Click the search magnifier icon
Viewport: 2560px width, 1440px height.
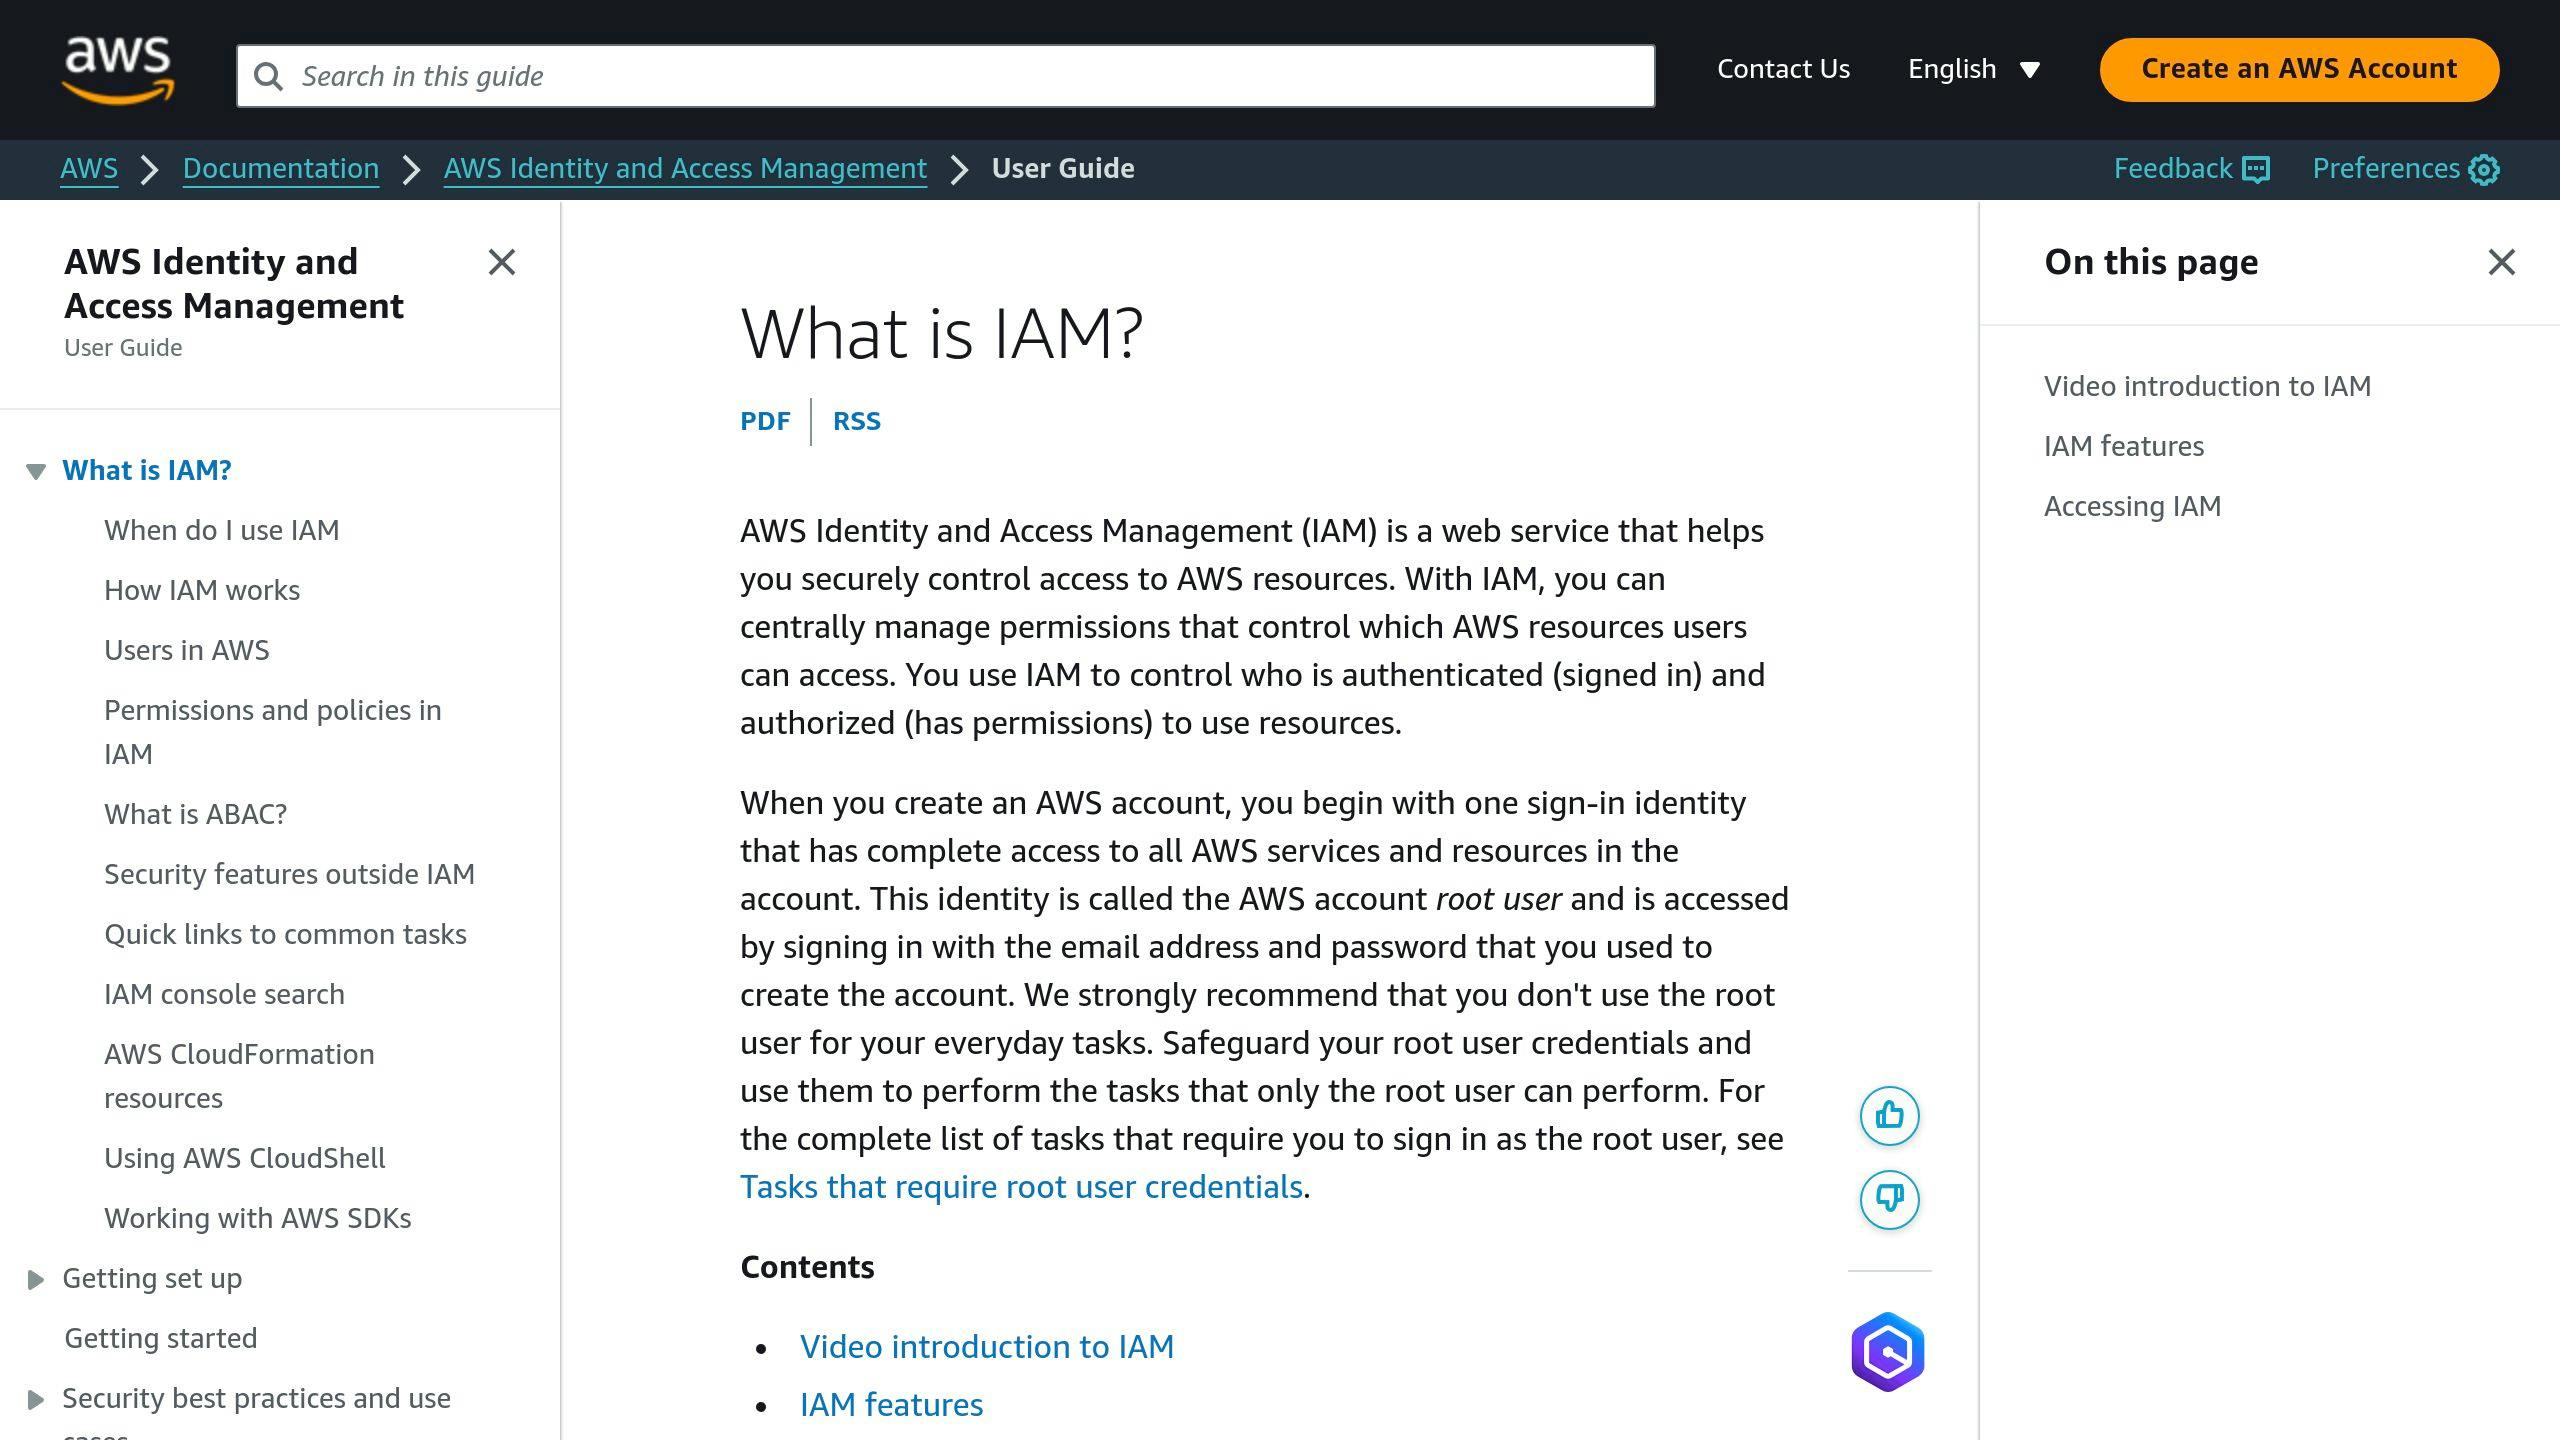click(x=268, y=76)
